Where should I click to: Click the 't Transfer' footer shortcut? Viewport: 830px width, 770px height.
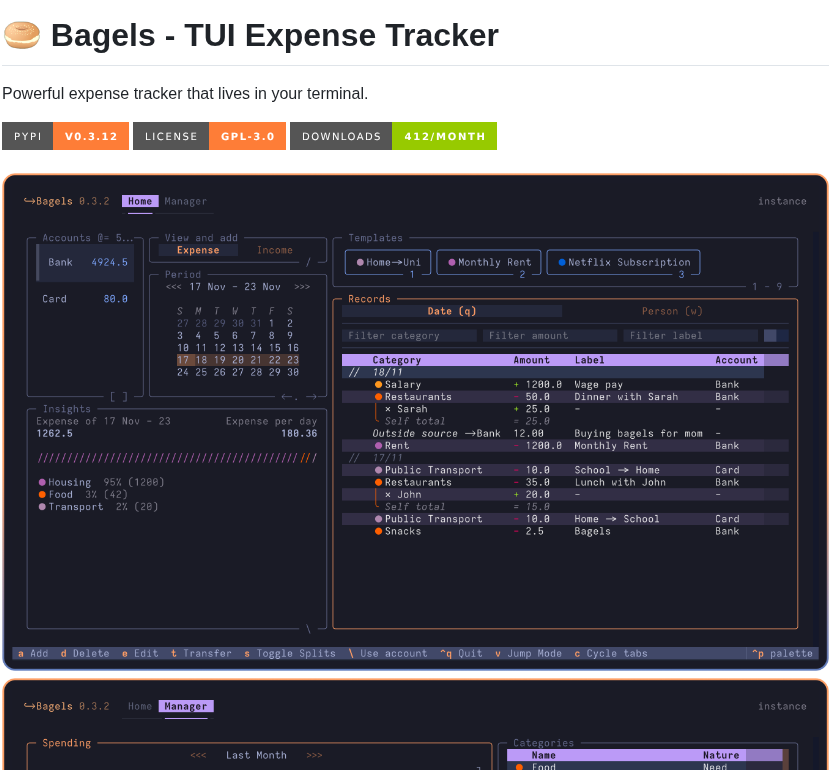[x=201, y=654]
